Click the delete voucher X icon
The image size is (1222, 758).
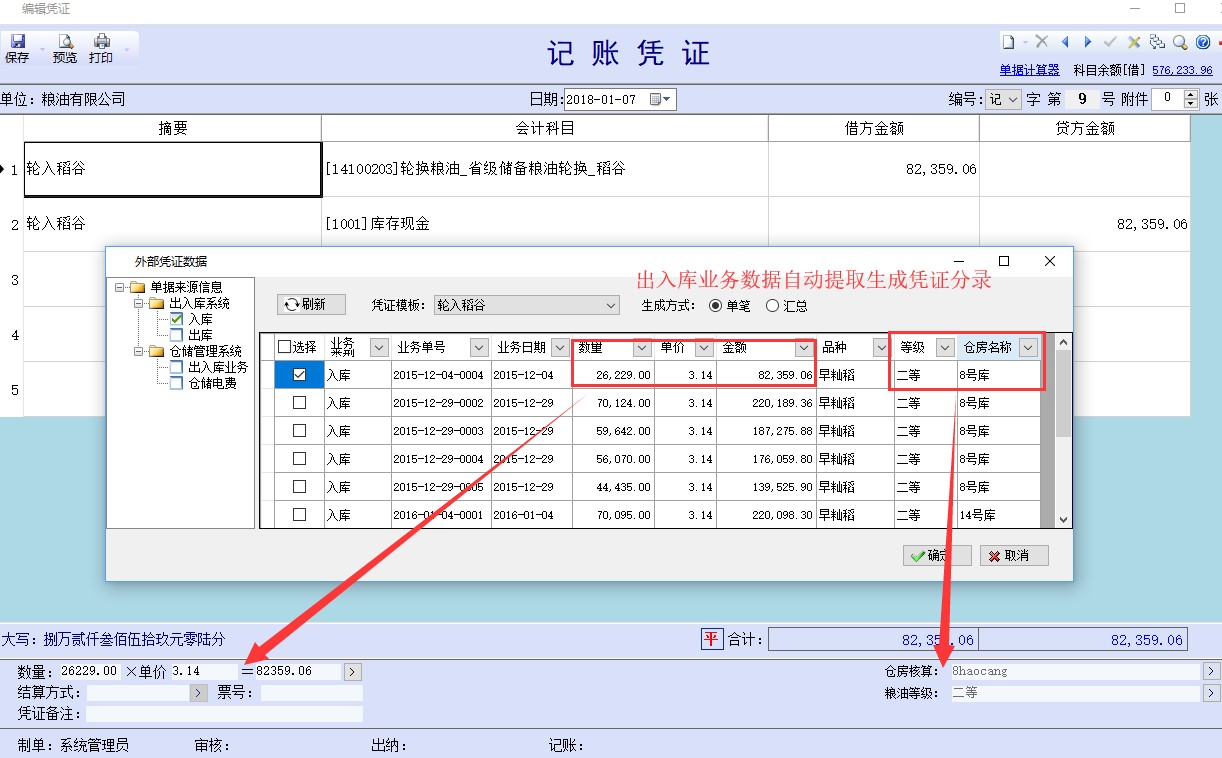pos(1042,42)
